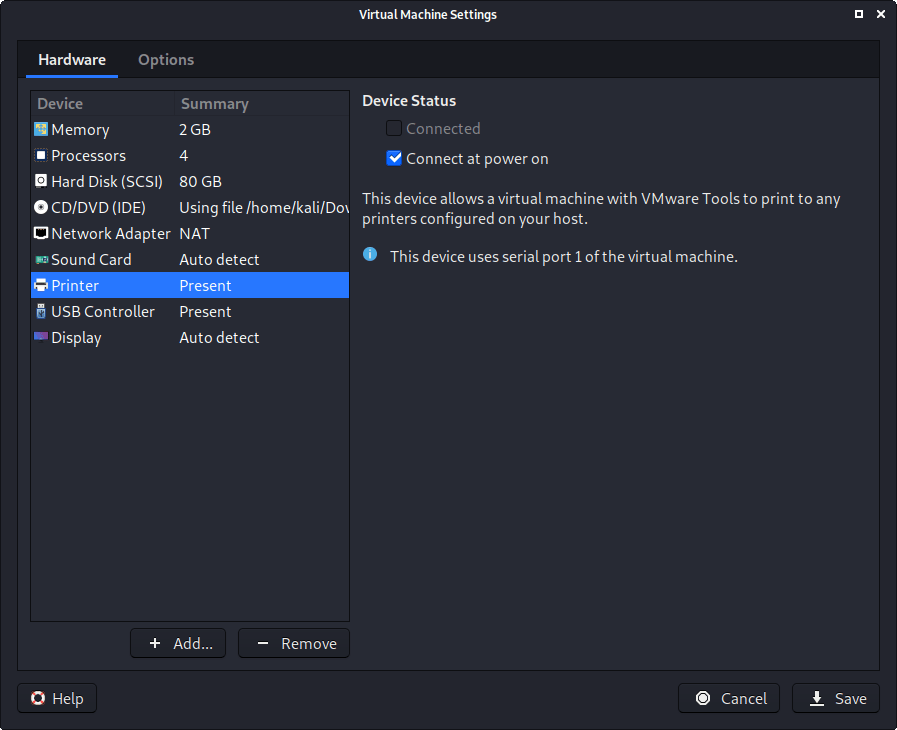
Task: Save the virtual machine settings
Action: 835,698
